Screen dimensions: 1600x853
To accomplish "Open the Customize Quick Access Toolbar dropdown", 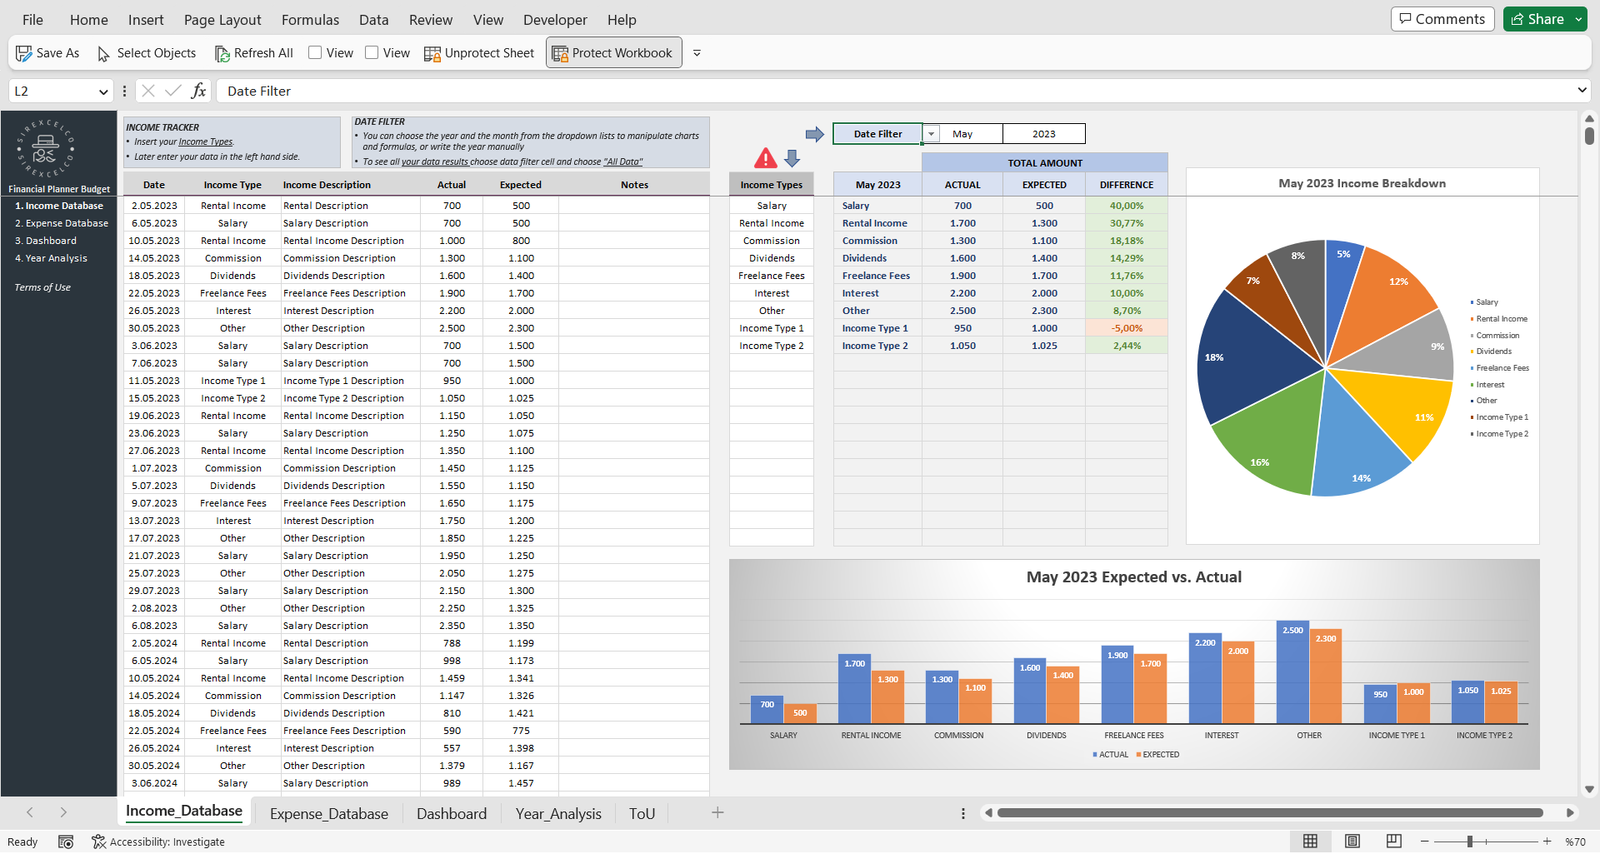I will [697, 53].
